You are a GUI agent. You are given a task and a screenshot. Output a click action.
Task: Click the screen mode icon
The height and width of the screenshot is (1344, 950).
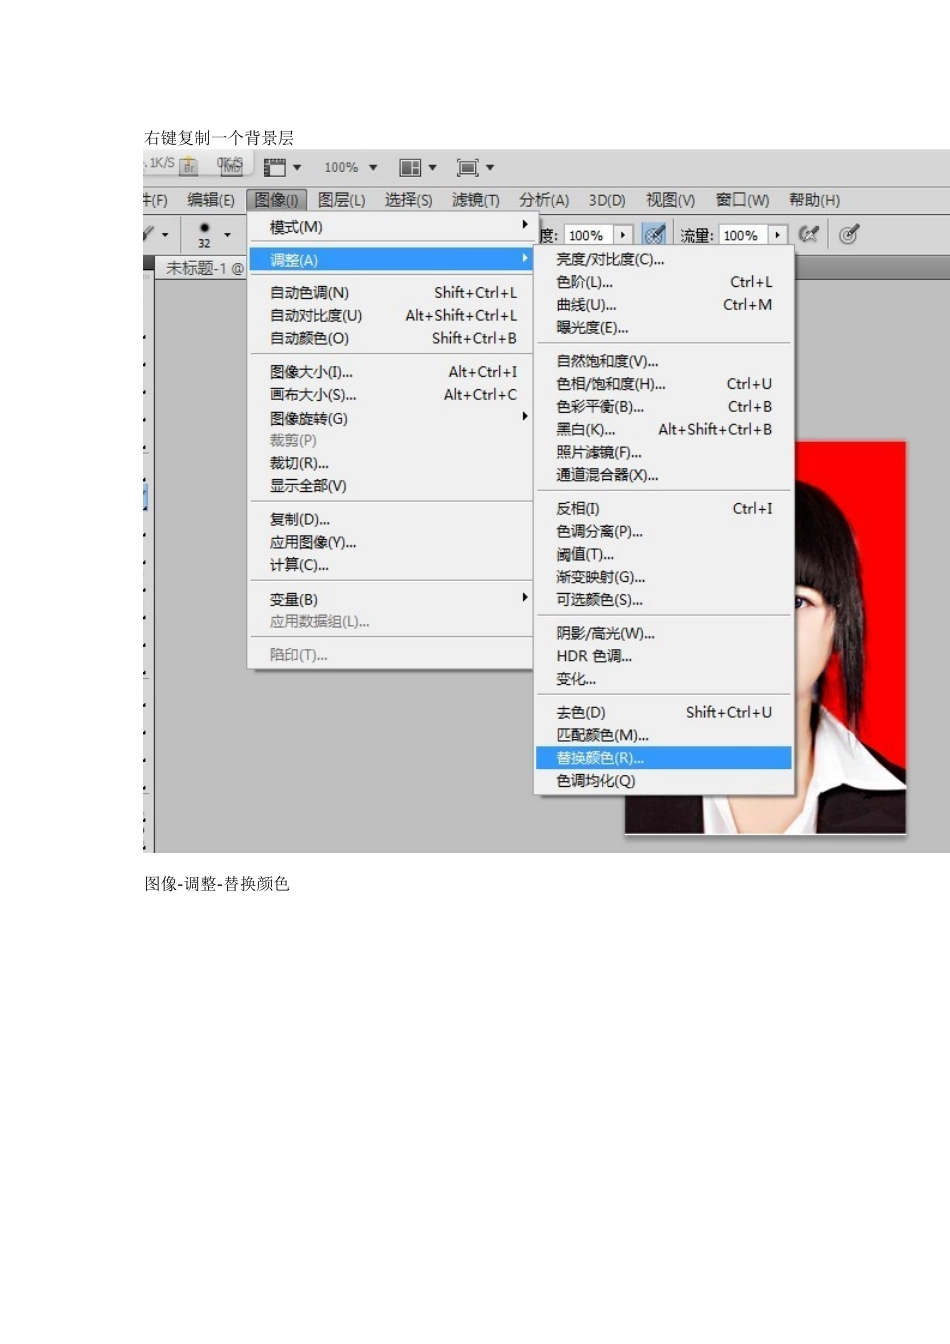(x=467, y=167)
